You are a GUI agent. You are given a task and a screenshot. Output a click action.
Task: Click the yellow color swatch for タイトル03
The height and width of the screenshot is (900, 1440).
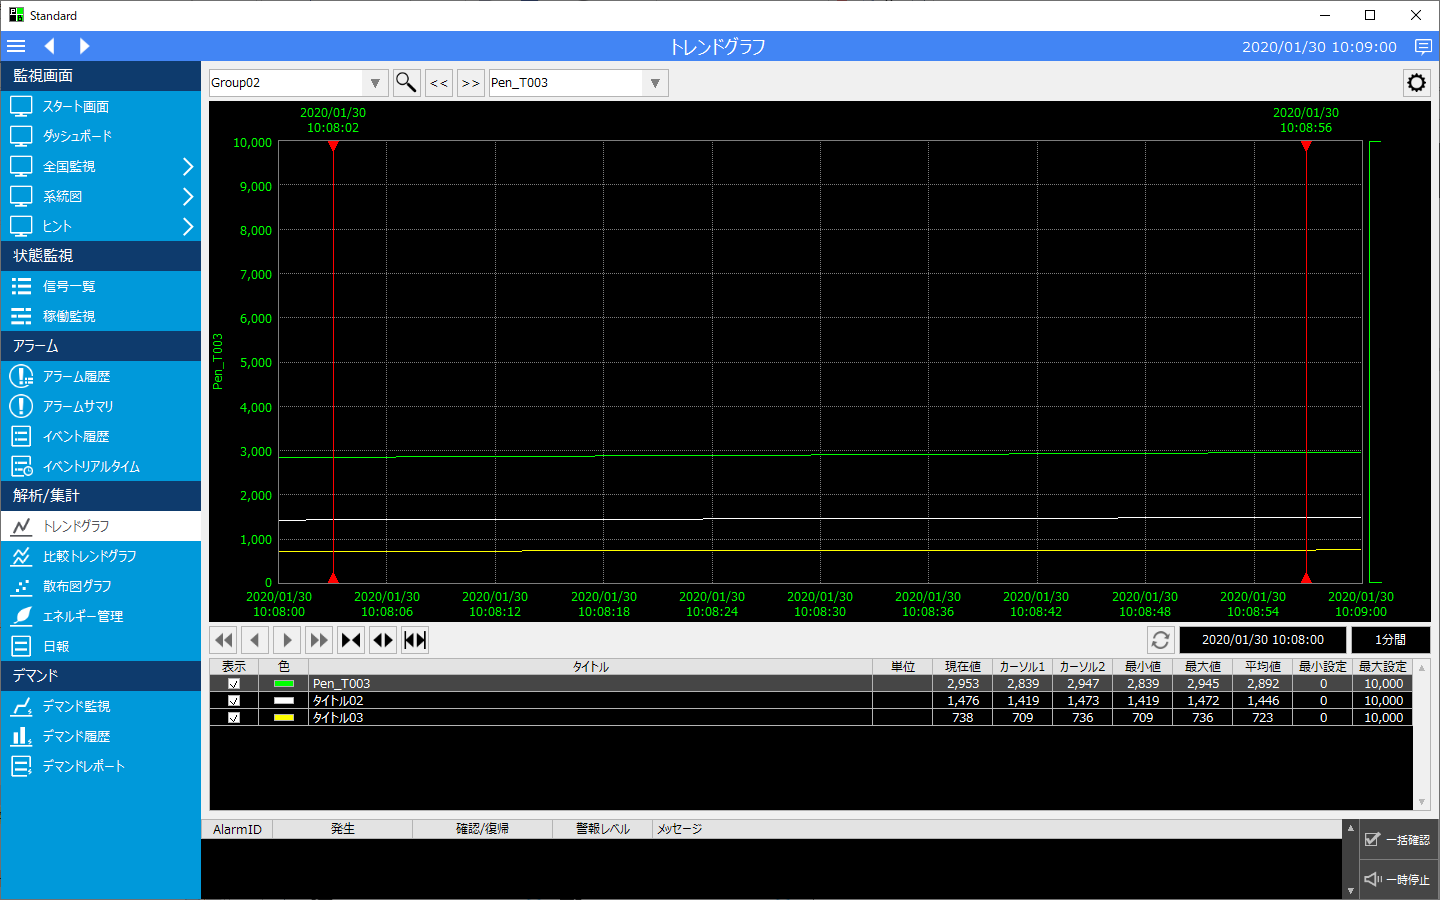pyautogui.click(x=284, y=718)
